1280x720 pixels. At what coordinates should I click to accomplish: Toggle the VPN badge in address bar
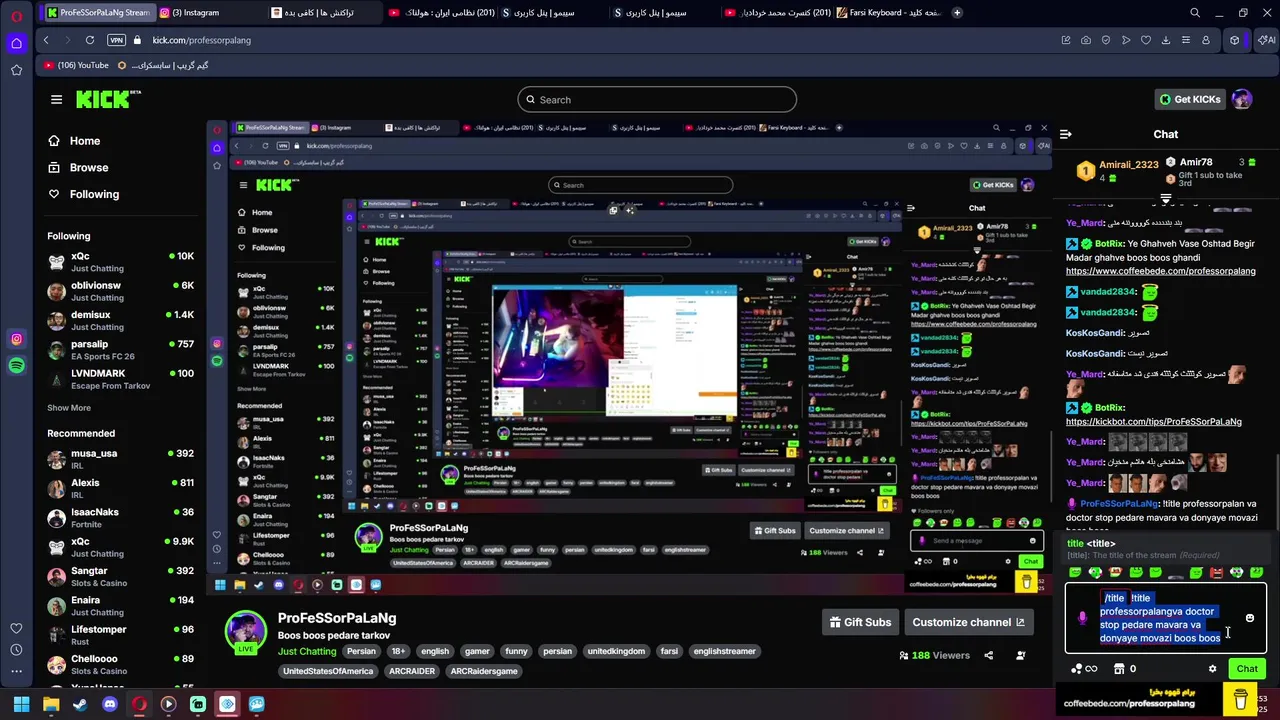[x=117, y=40]
